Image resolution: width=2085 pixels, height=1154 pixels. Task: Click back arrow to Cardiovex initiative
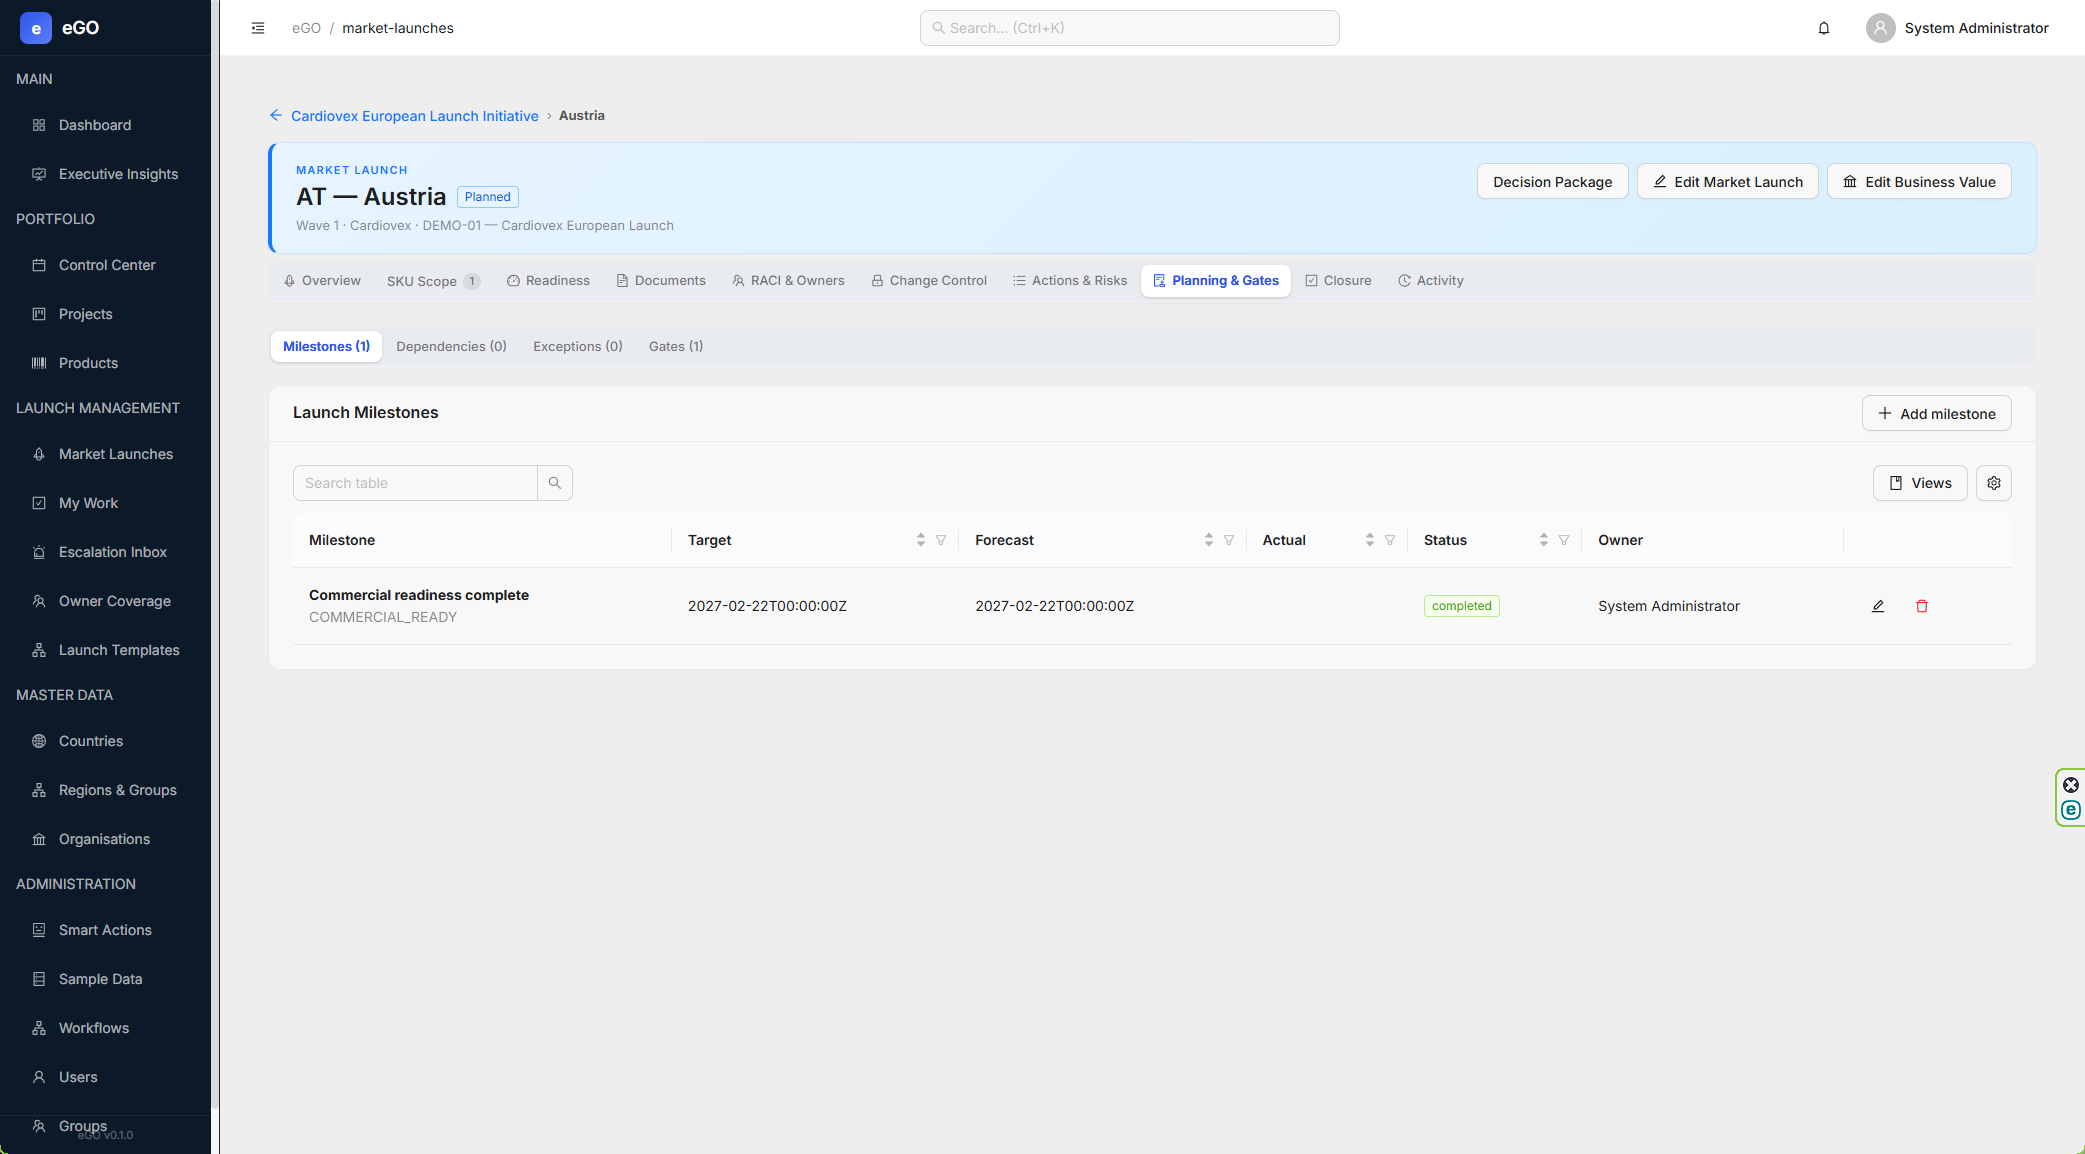click(x=276, y=116)
